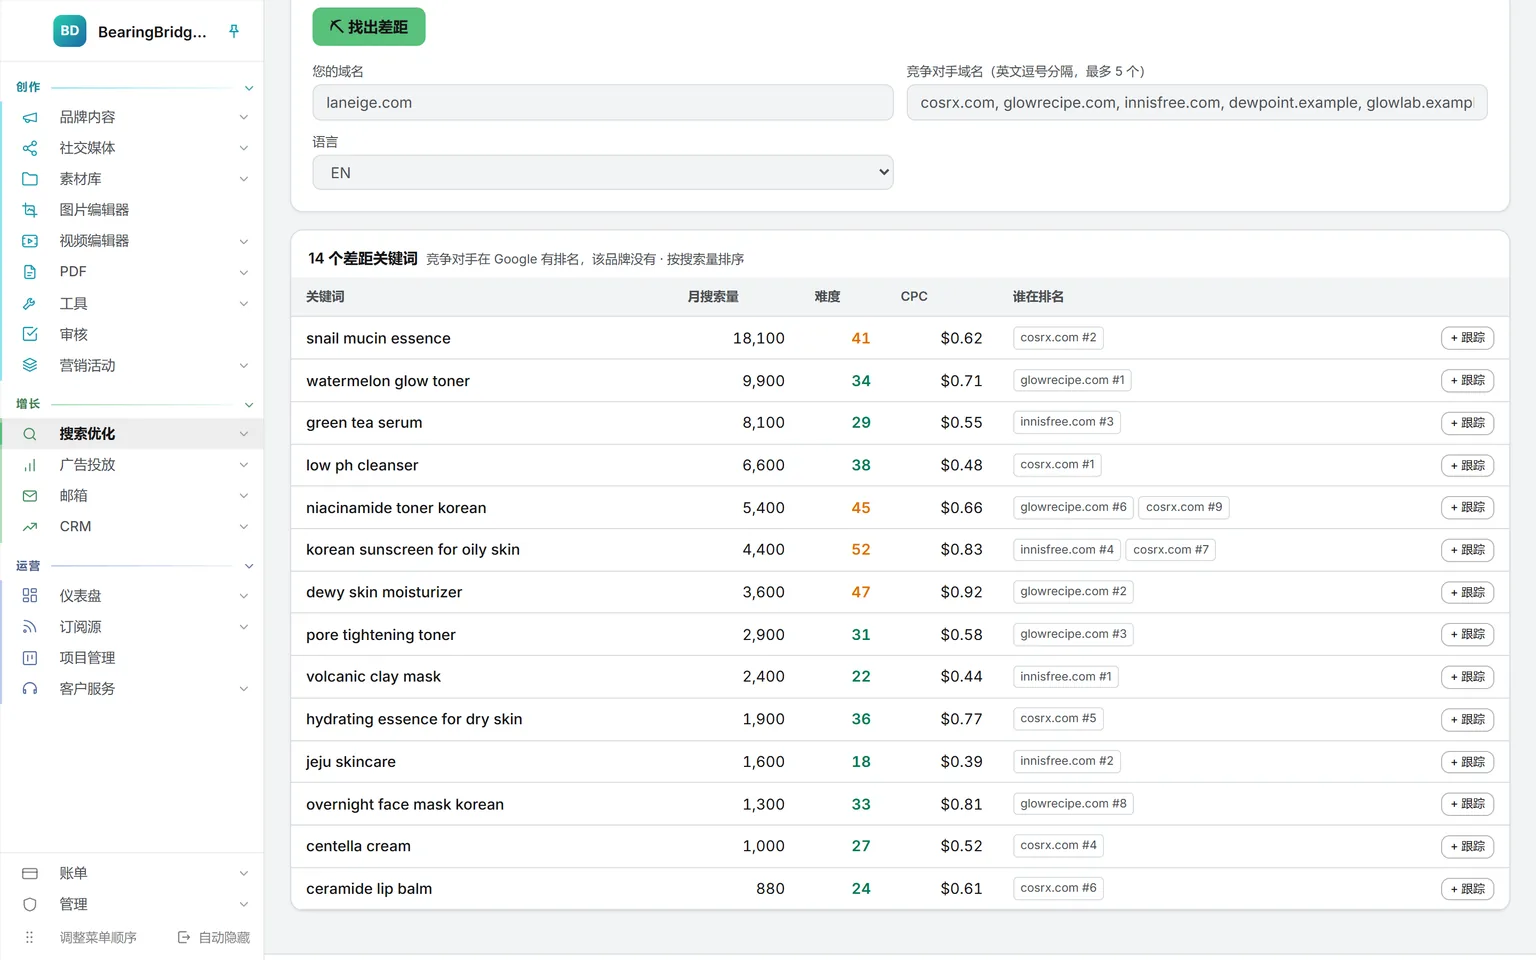1536x960 pixels.
Task: Click the grid icon for 仪表盘
Action: [30, 596]
